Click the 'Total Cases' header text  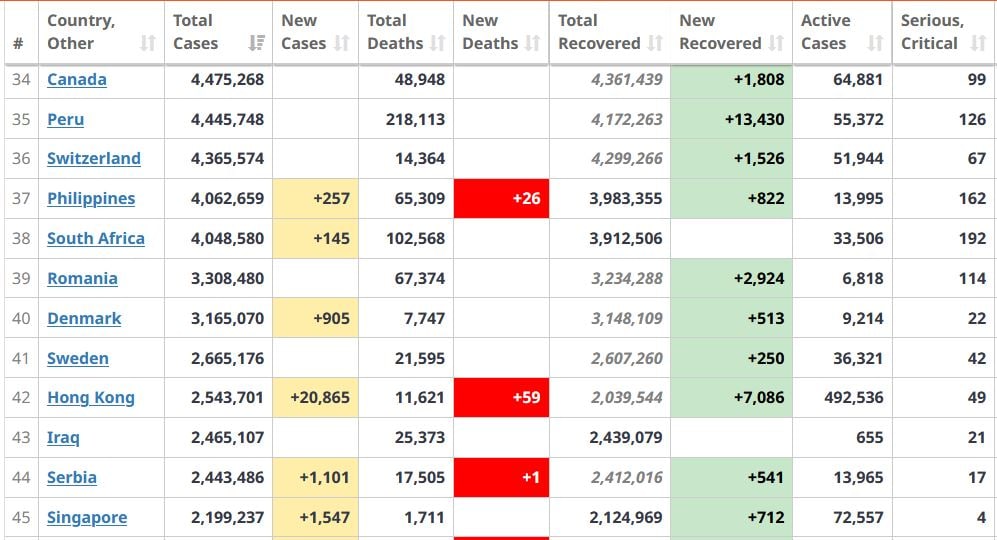[x=196, y=32]
